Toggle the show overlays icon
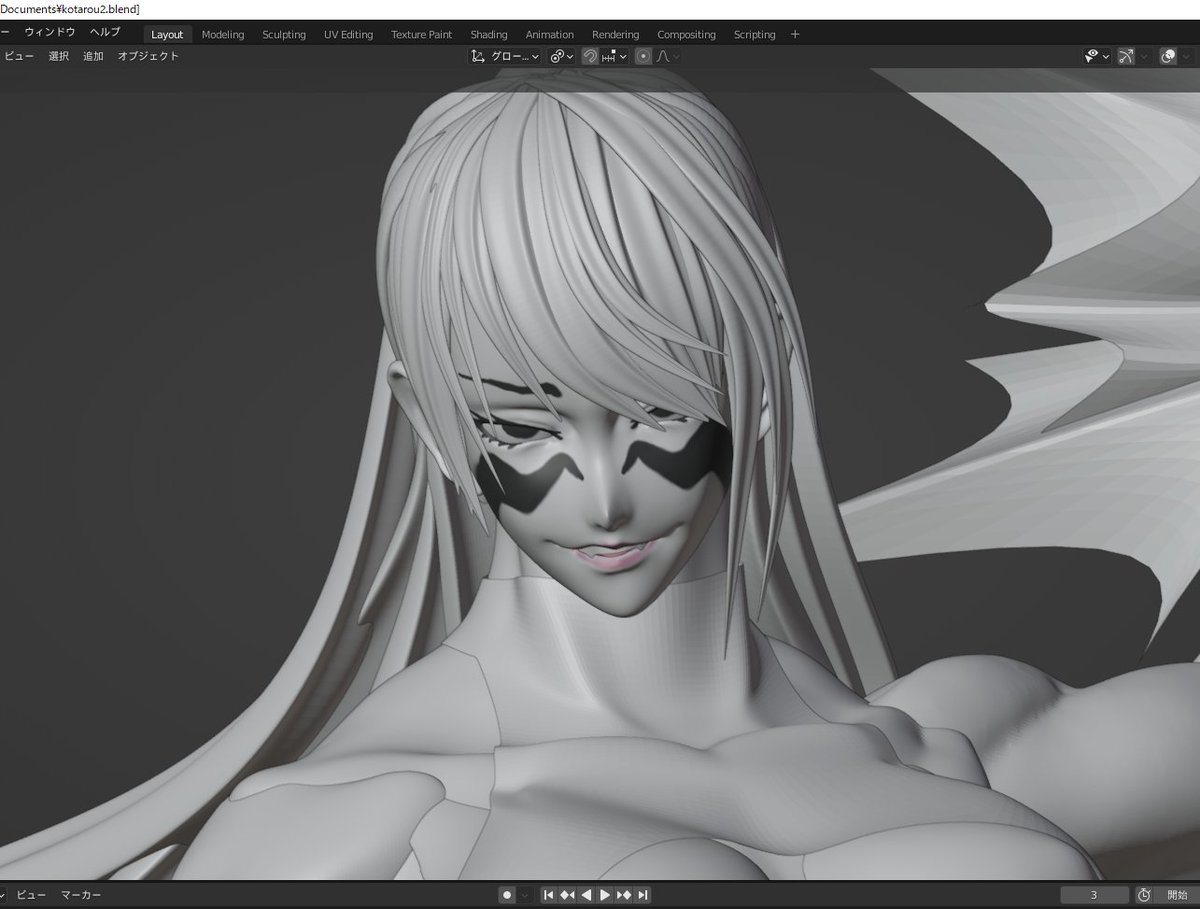1200x909 pixels. (x=1168, y=57)
